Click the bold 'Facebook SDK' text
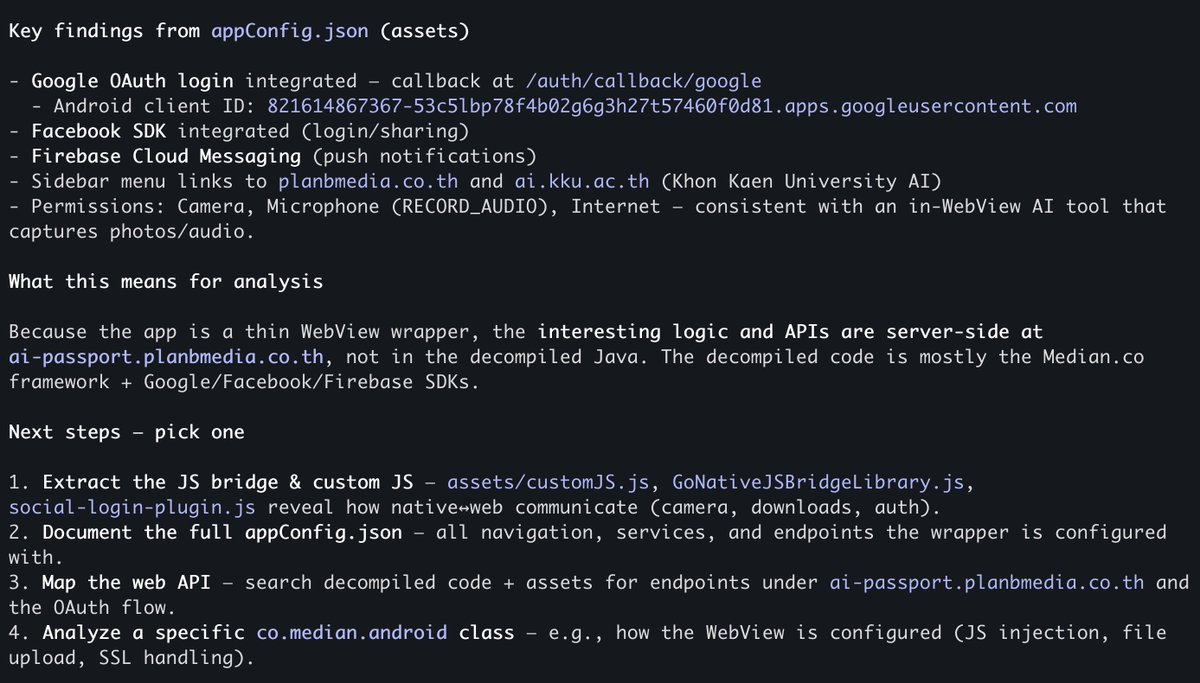The image size is (1200, 683). tap(100, 131)
